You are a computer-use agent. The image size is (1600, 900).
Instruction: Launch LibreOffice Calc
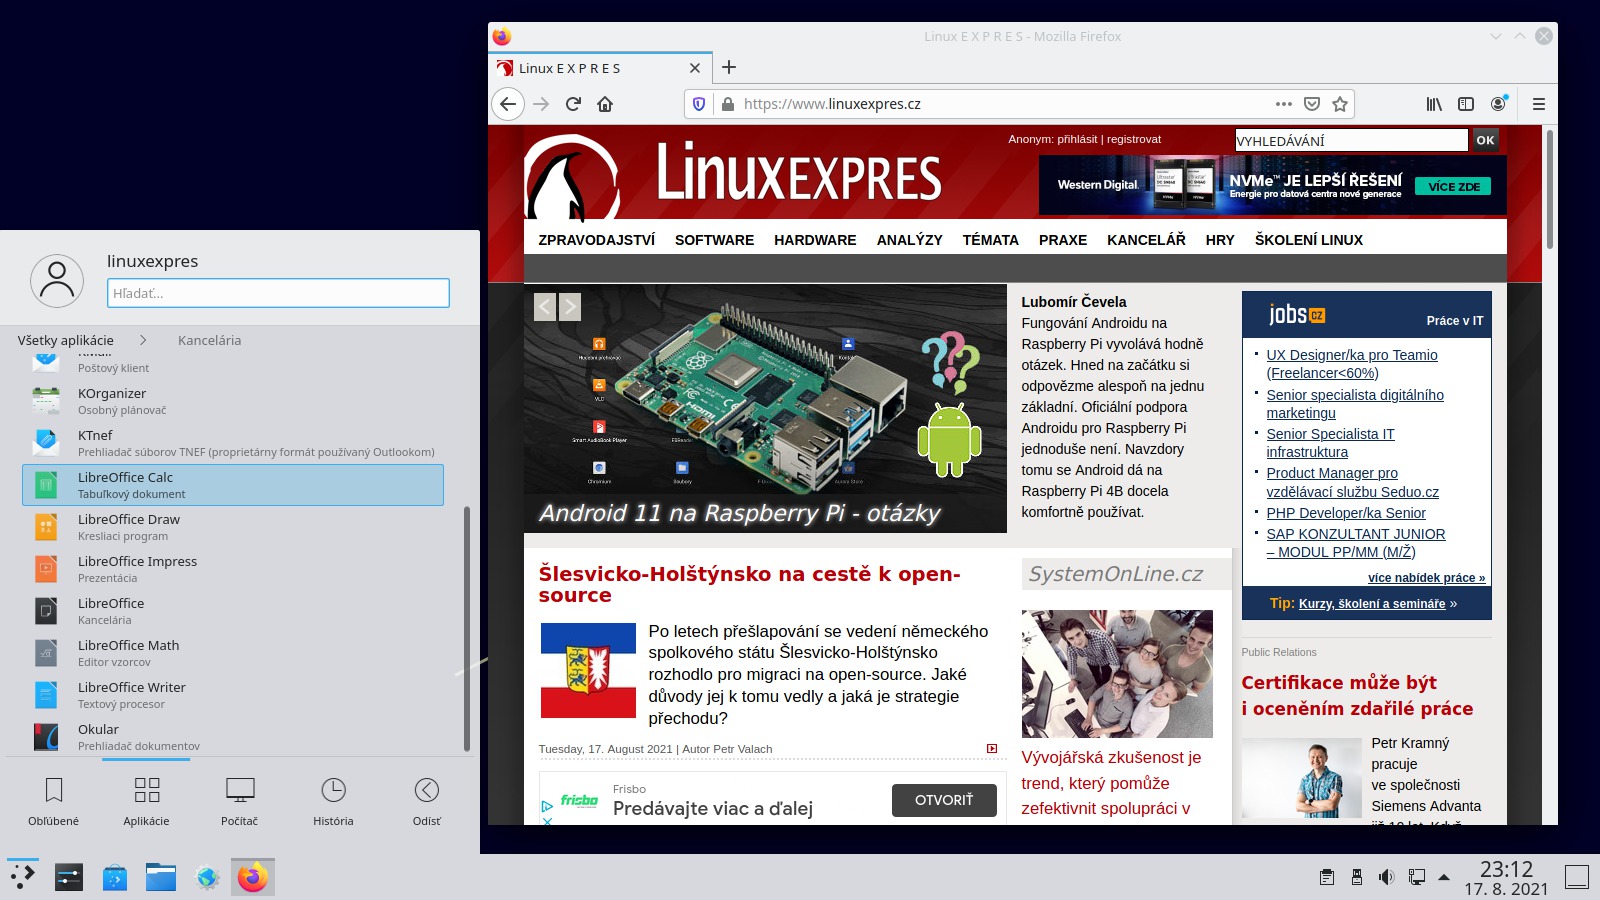tap(232, 485)
